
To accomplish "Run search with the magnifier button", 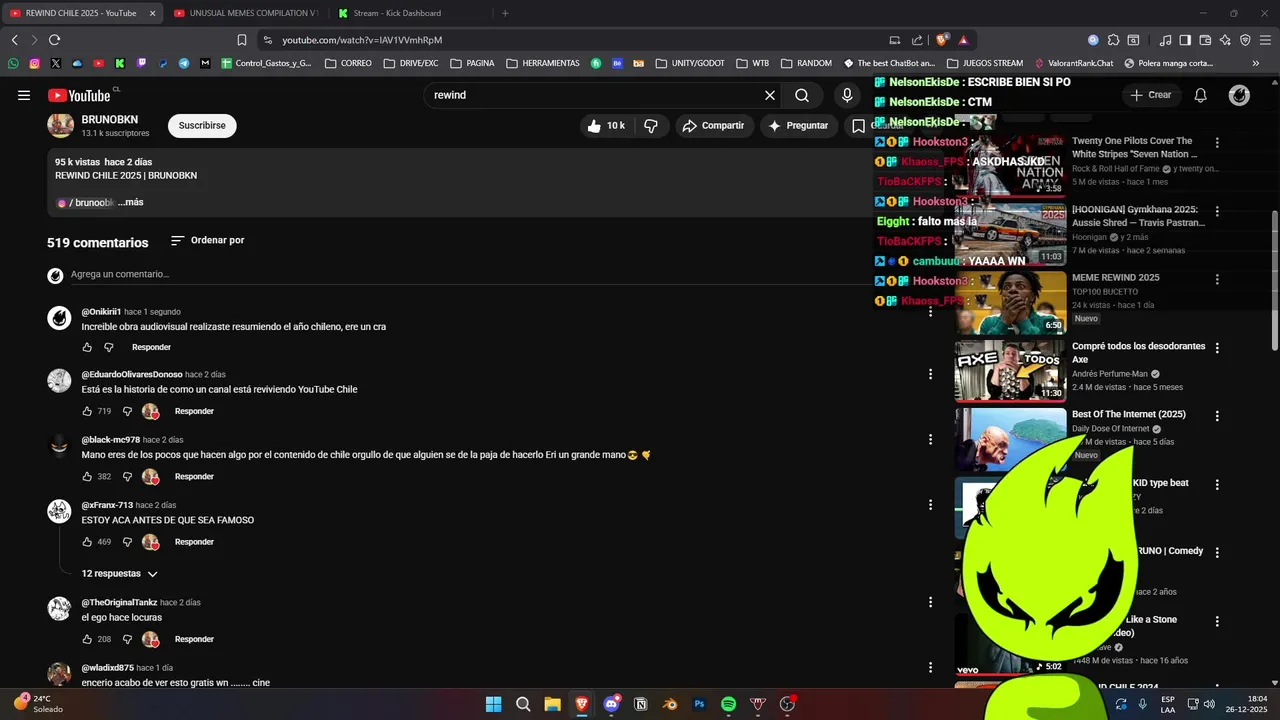I will [x=802, y=95].
